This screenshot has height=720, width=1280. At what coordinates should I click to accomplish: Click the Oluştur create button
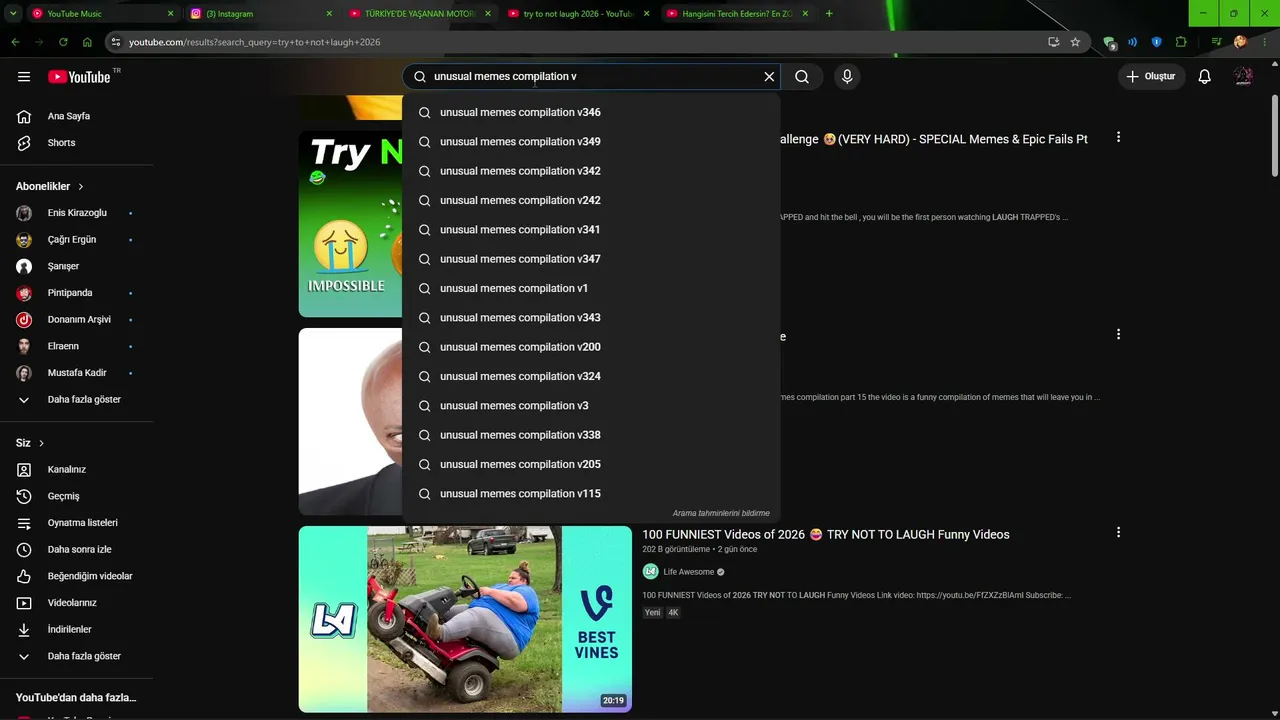tap(1151, 77)
